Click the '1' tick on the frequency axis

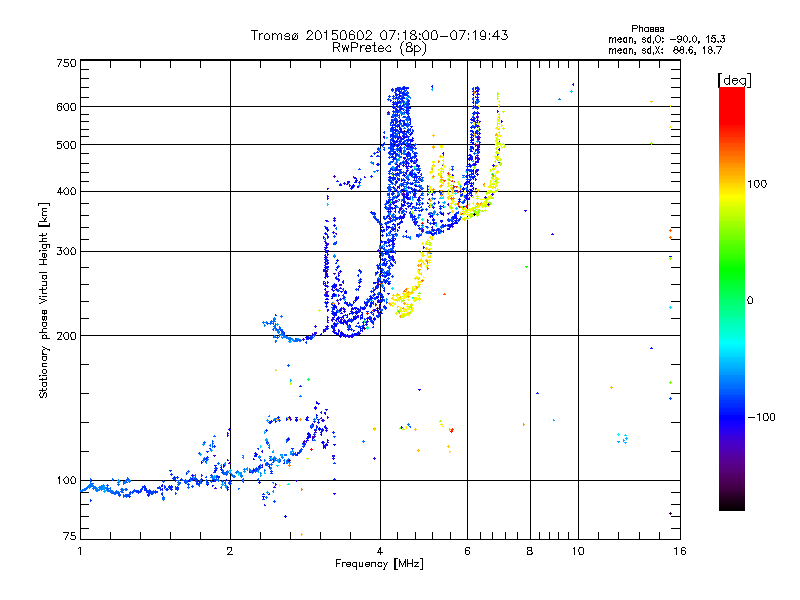(80, 551)
